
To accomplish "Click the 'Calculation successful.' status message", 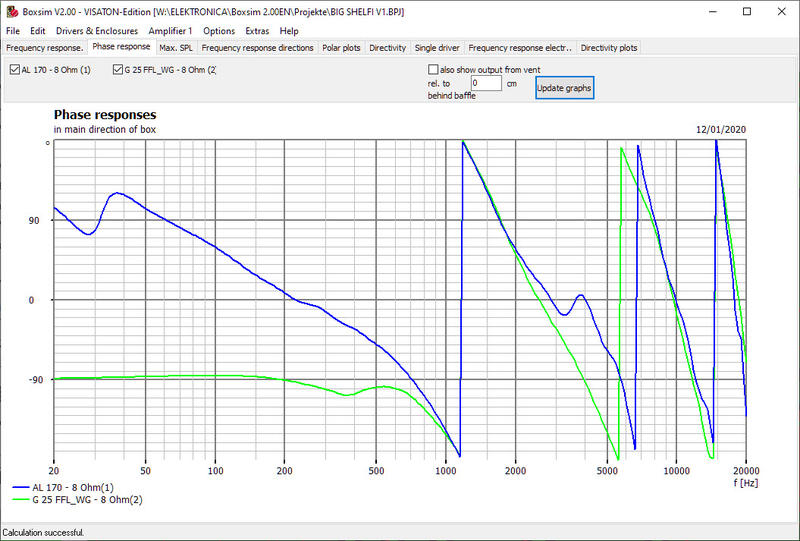I will (43, 533).
